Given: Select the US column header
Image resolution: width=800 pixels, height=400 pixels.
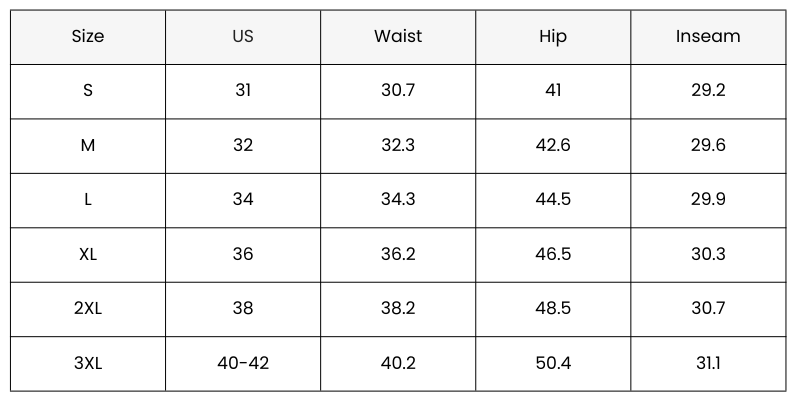Looking at the screenshot, I should click(243, 37).
